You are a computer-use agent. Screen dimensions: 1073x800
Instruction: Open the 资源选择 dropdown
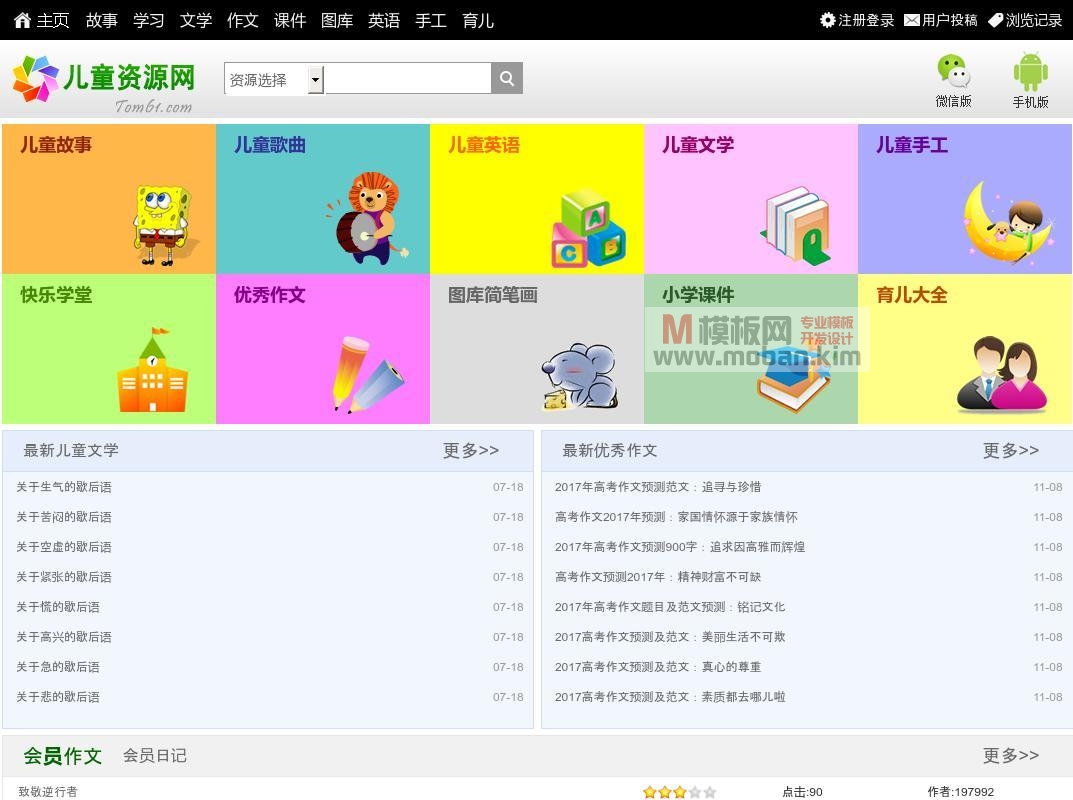click(274, 80)
